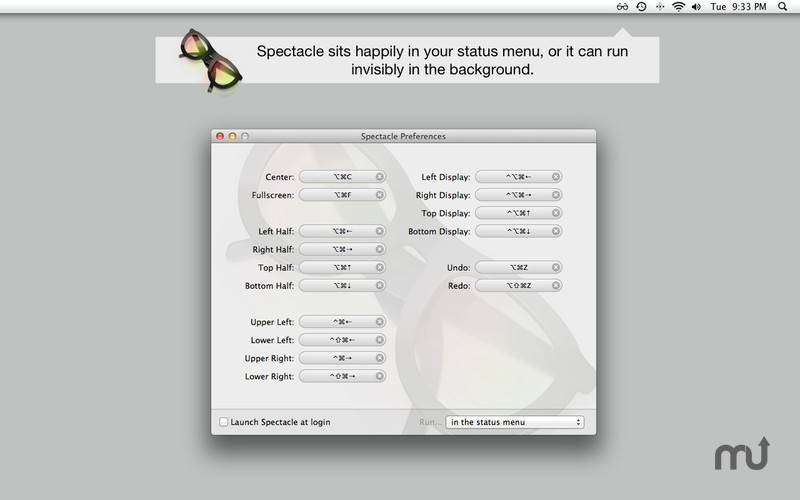
Task: Clear the Bottom Half shortcut
Action: [380, 285]
